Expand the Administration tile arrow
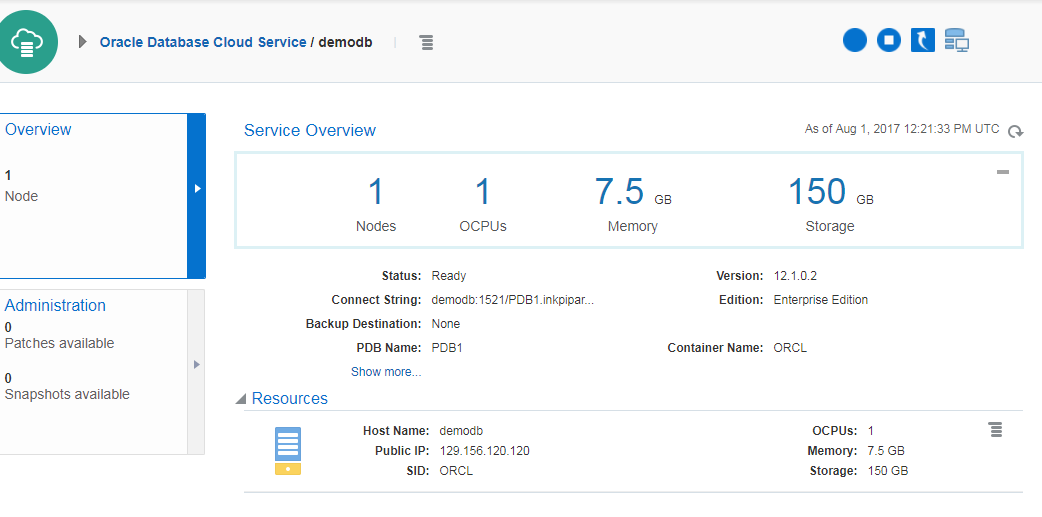 197,365
